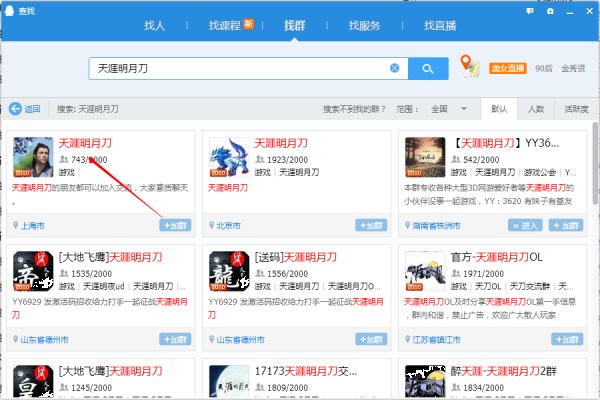Open the feedback chat bubble icon

[x=530, y=11]
